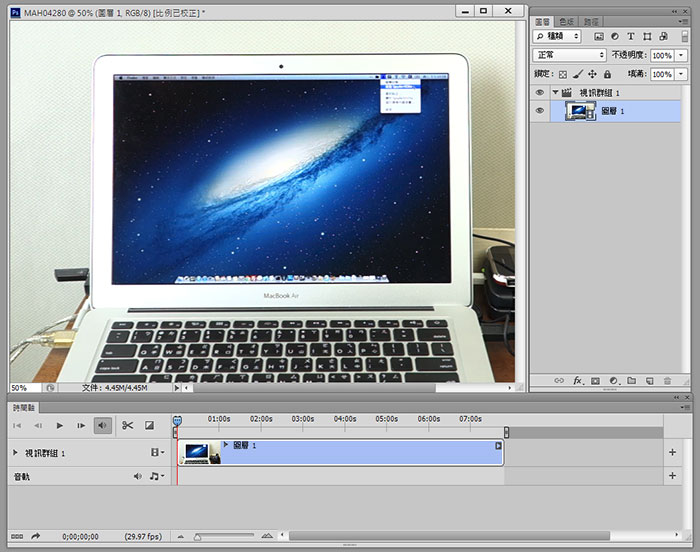Switch to the 路徑 (Paths) tab
The image size is (700, 552).
(x=591, y=21)
